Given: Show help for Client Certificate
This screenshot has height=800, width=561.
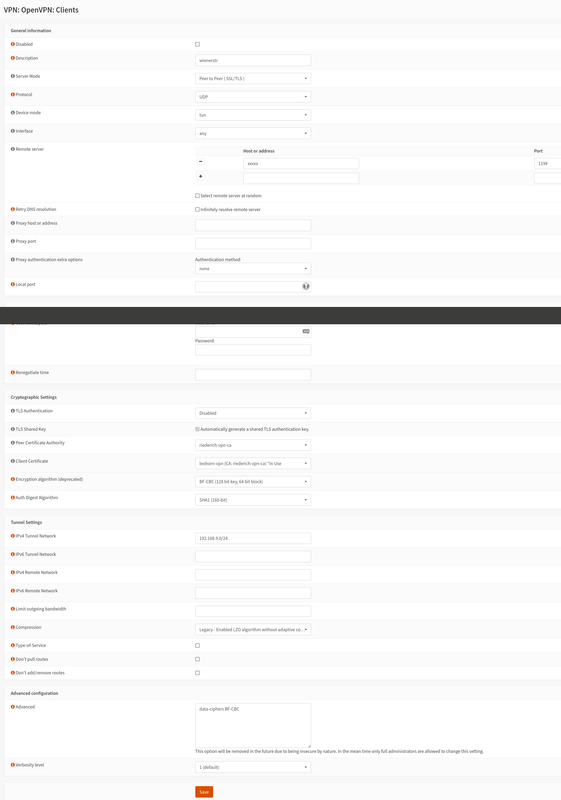Looking at the screenshot, I should [x=13, y=461].
